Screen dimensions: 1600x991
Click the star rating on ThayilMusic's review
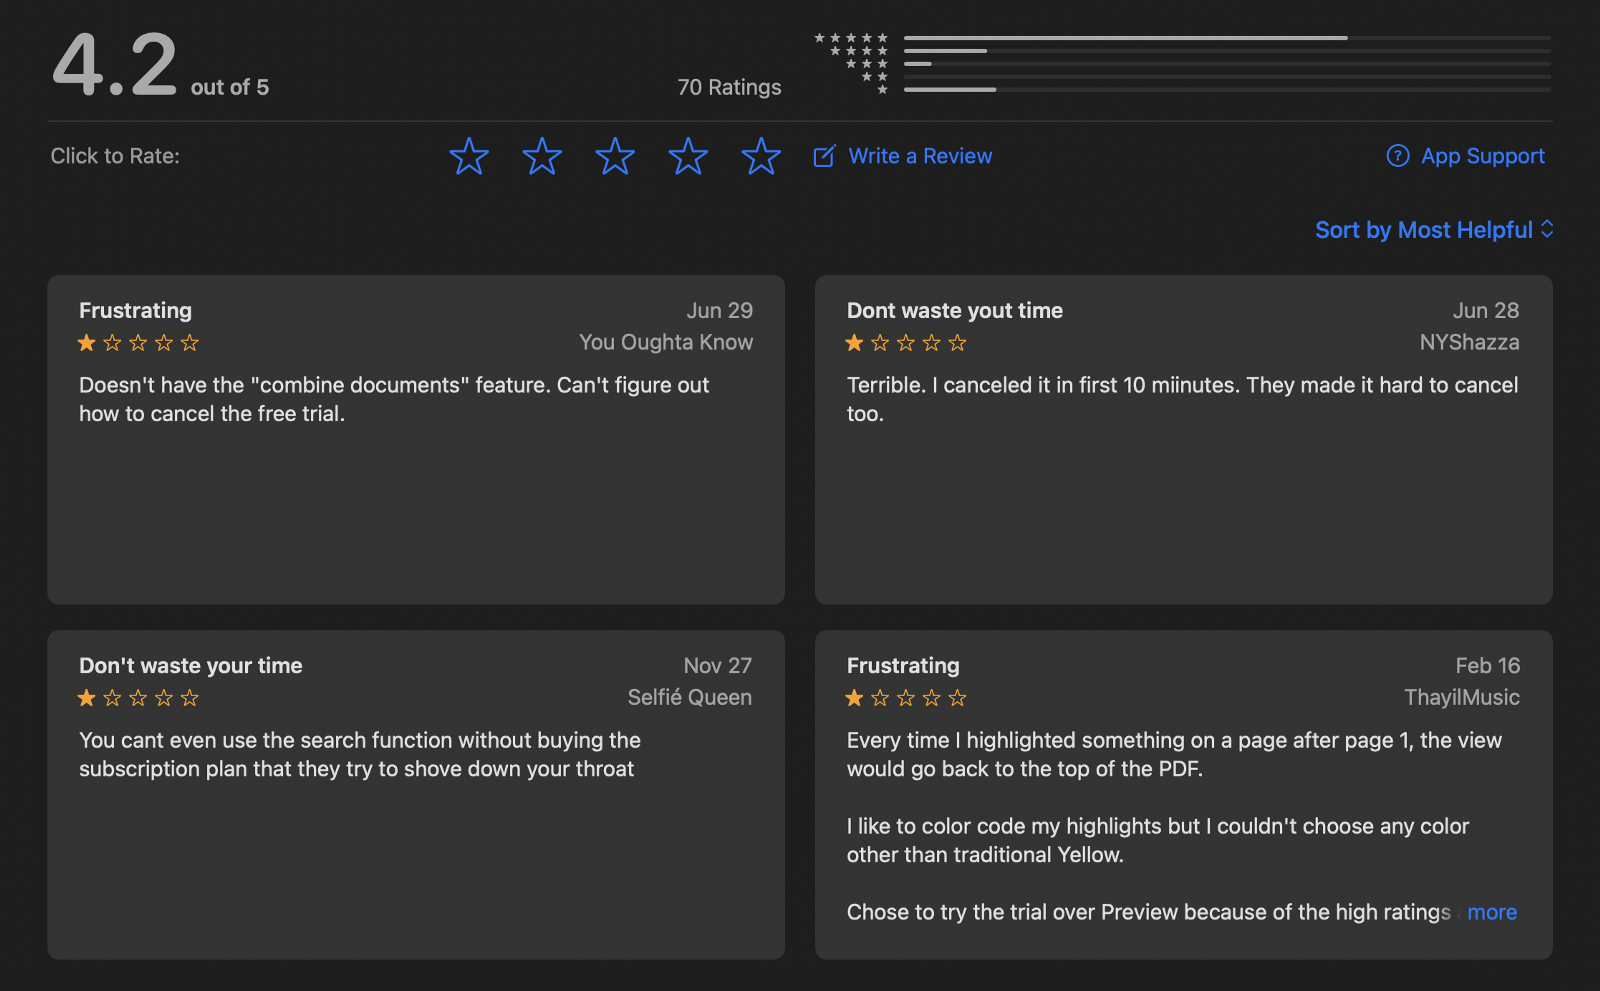(906, 698)
